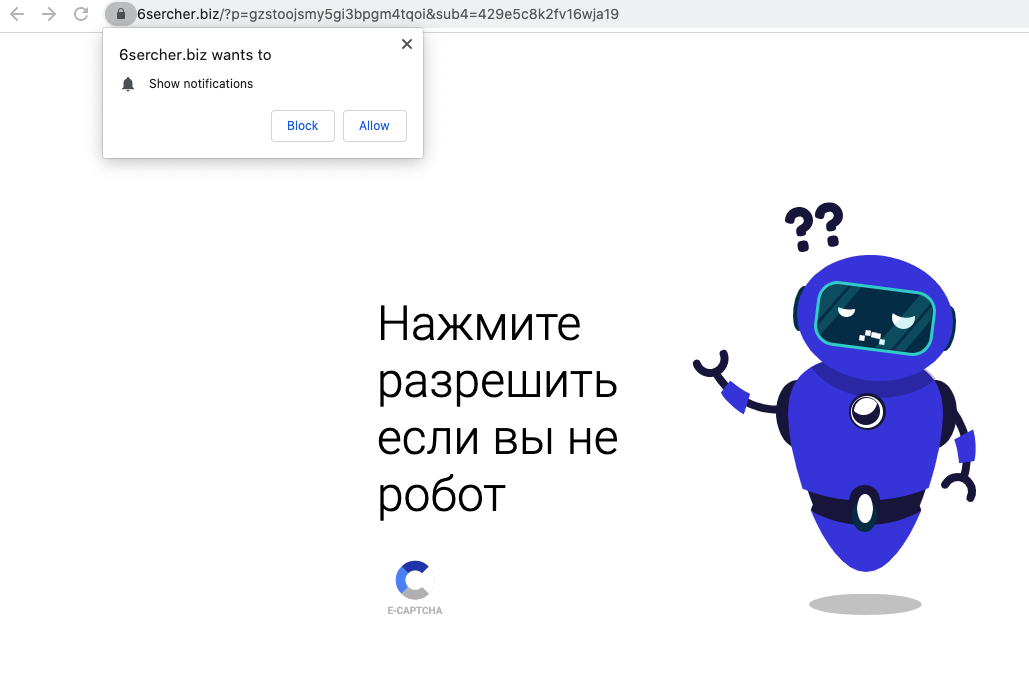Click the bell notification icon
The height and width of the screenshot is (695, 1029).
(x=128, y=84)
